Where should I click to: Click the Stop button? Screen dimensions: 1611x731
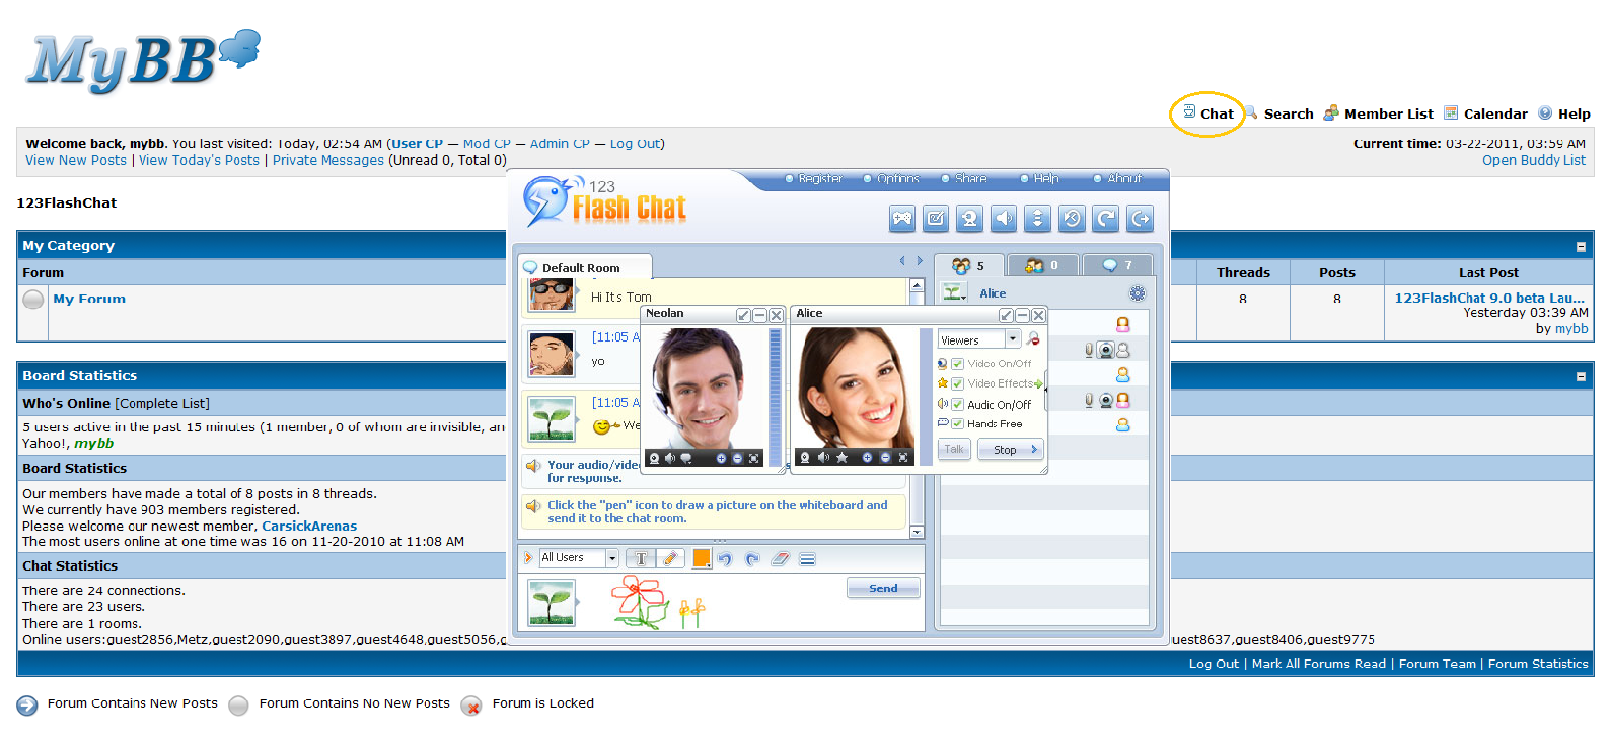coord(1011,450)
